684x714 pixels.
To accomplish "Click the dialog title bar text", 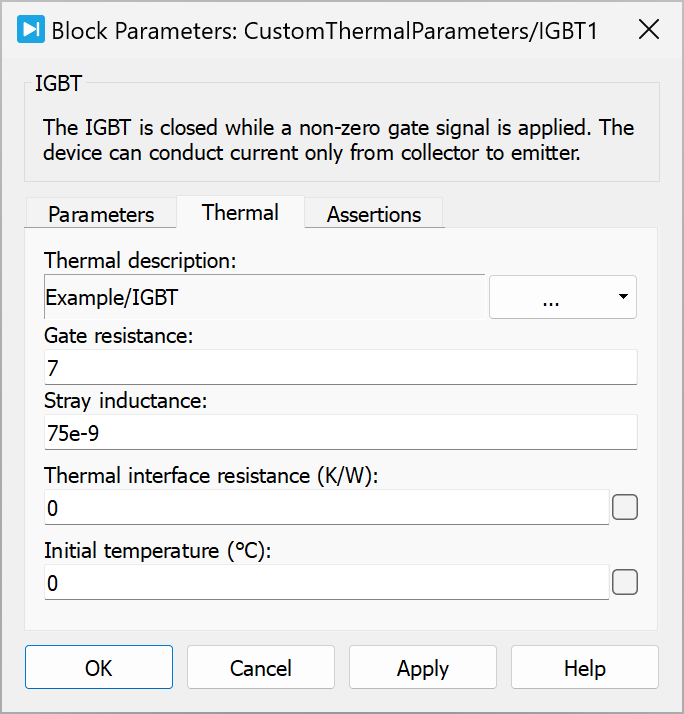I will pyautogui.click(x=324, y=30).
